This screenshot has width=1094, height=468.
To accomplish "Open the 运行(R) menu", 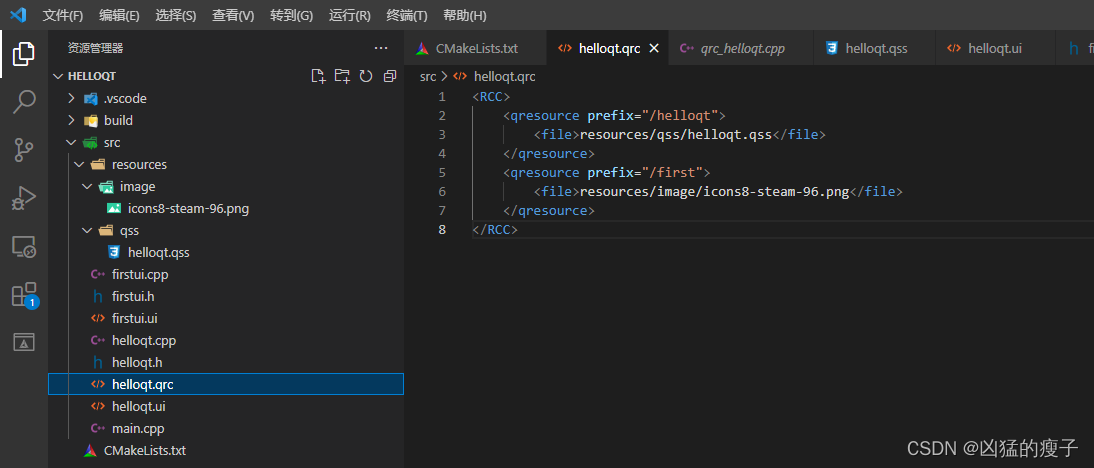I will (350, 15).
